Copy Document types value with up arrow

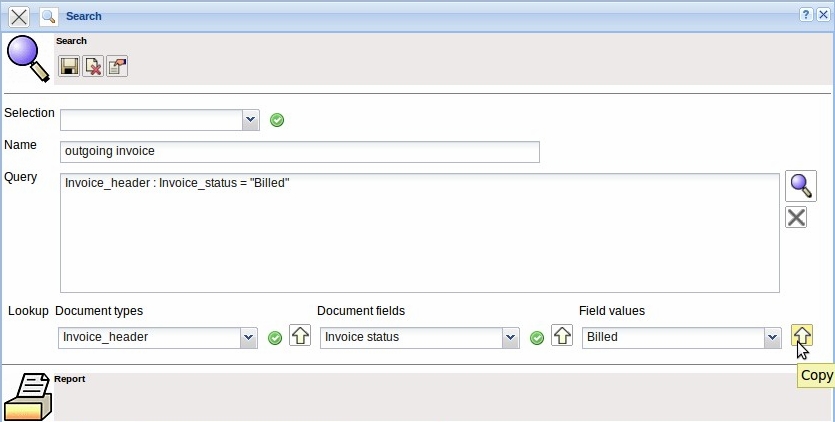coord(300,336)
